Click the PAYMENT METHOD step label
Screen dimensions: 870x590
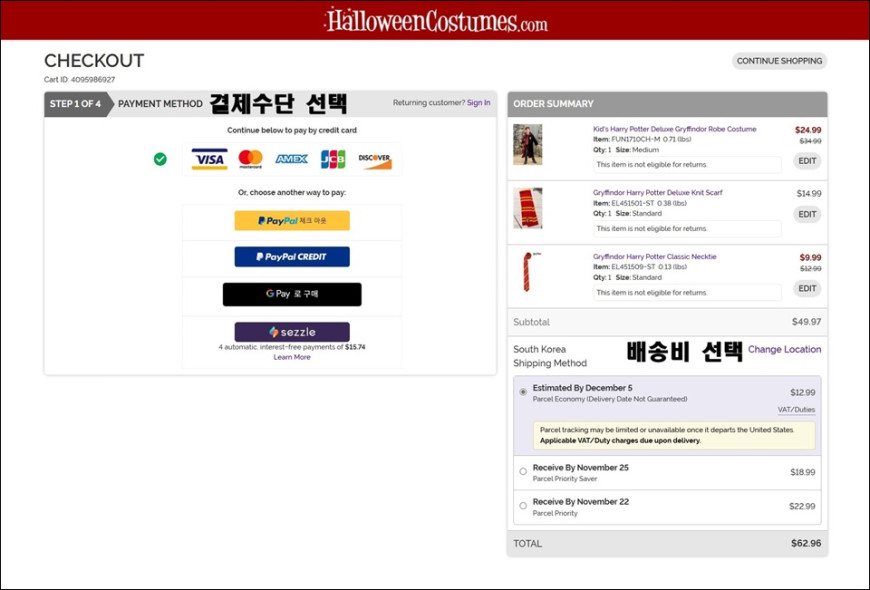(160, 104)
